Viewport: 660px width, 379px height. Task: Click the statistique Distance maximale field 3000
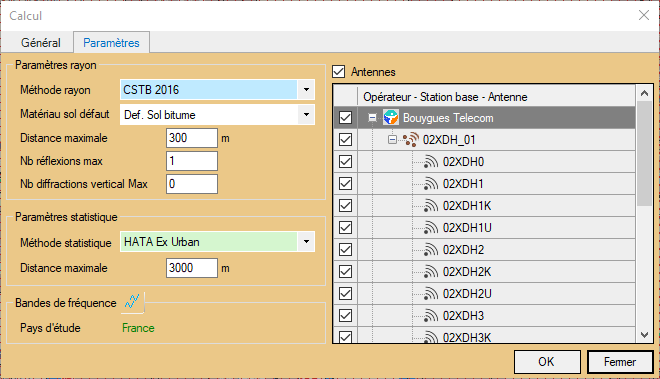[192, 268]
